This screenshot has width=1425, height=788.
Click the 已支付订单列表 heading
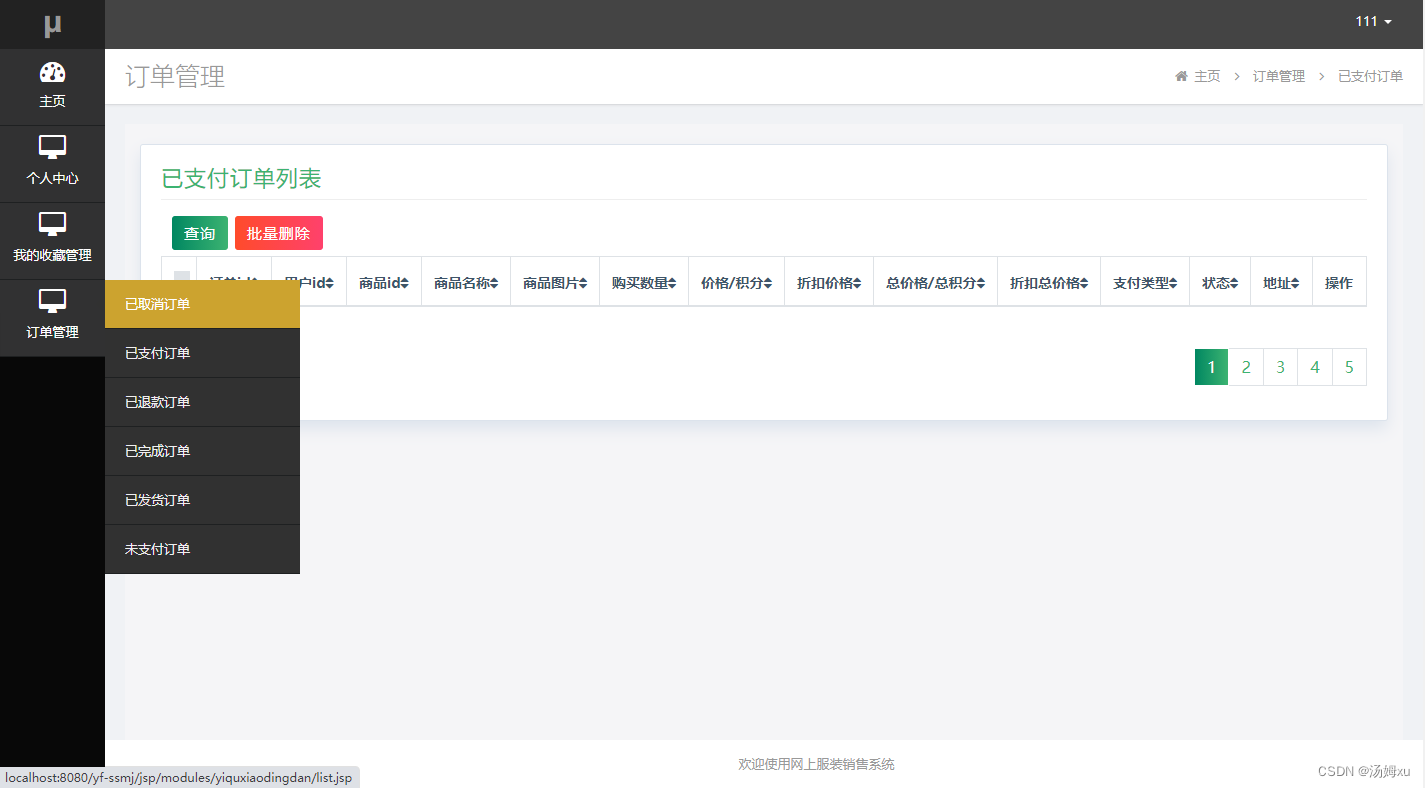pos(241,179)
